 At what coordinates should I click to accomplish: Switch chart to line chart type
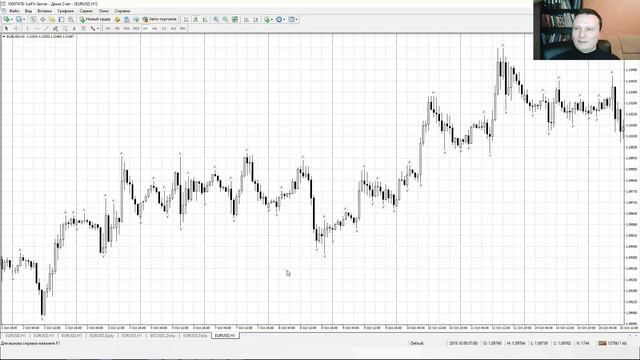point(205,19)
